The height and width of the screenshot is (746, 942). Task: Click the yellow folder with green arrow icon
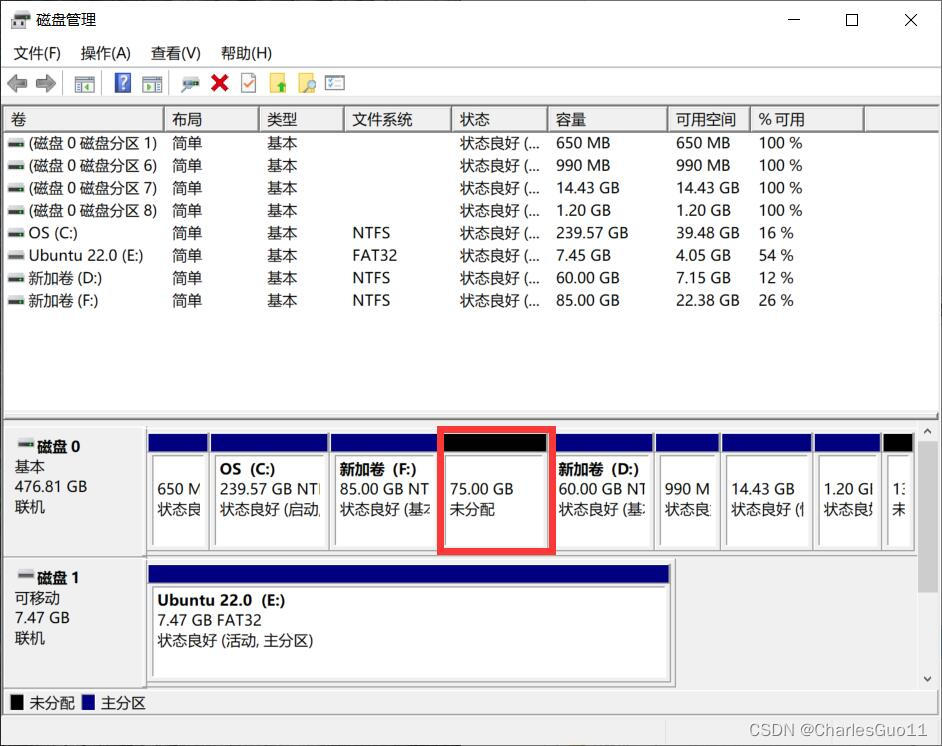click(x=278, y=83)
